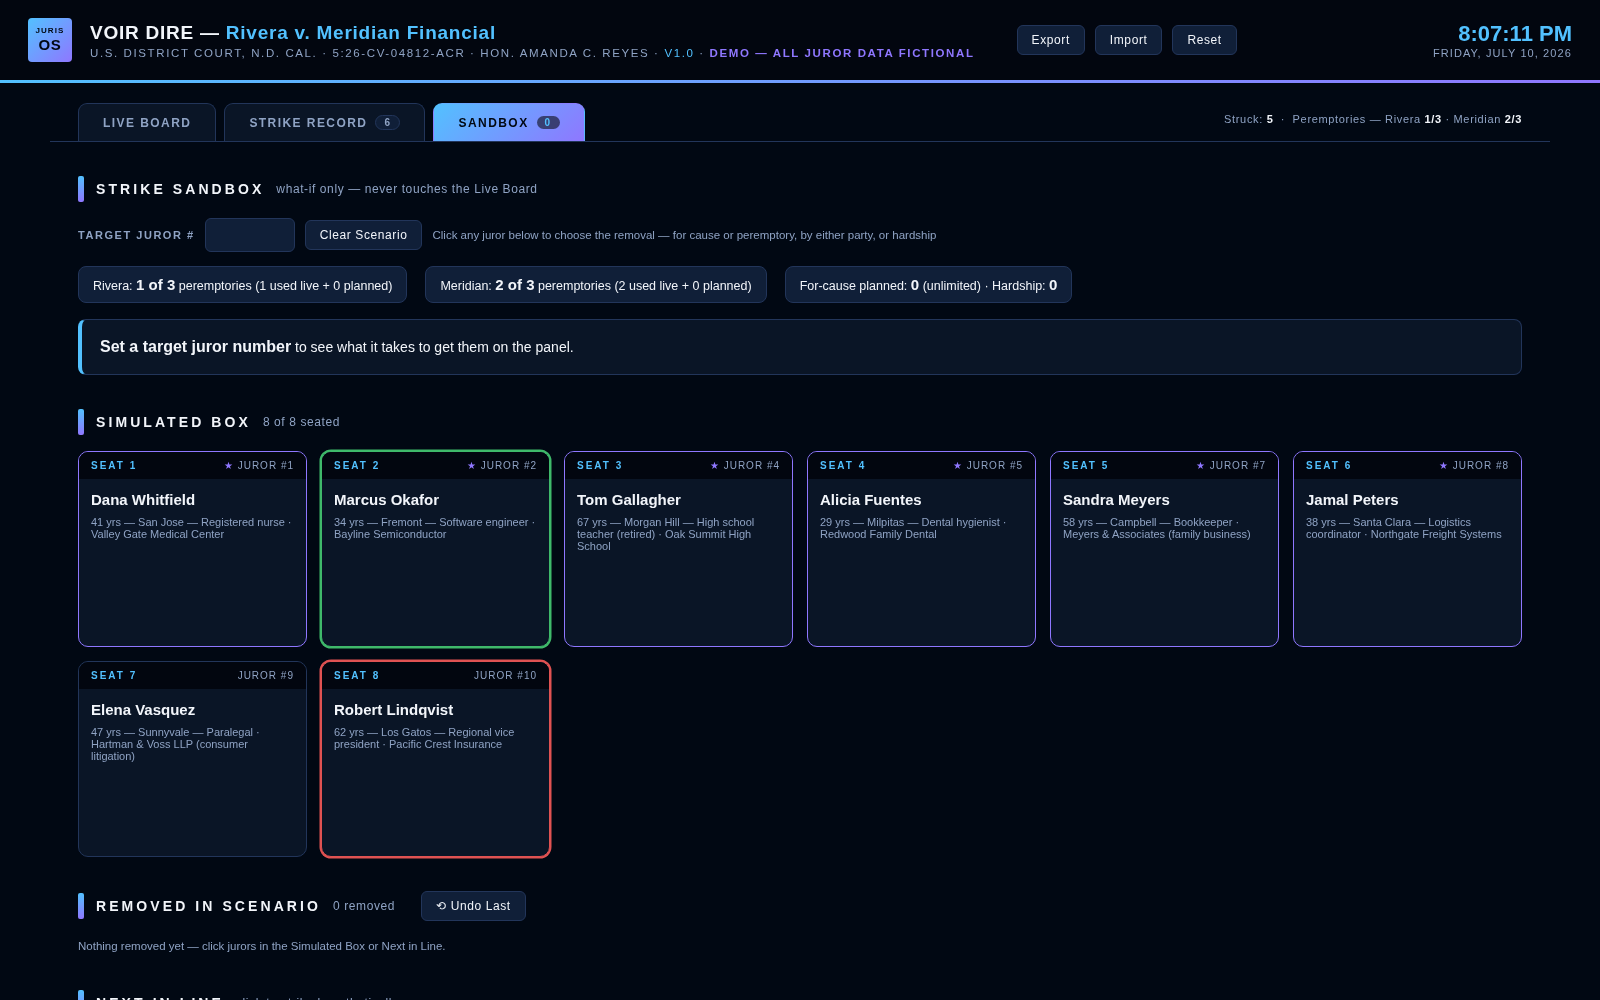Select Marcus Okafor juror card
1600x1000 pixels.
tap(435, 549)
